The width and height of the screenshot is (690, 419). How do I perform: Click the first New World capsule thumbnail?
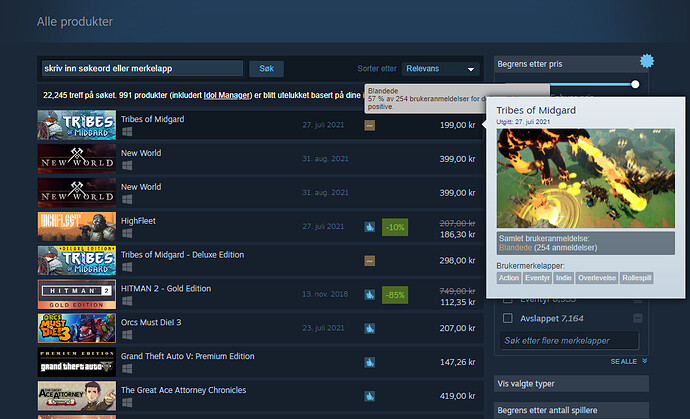pos(77,159)
